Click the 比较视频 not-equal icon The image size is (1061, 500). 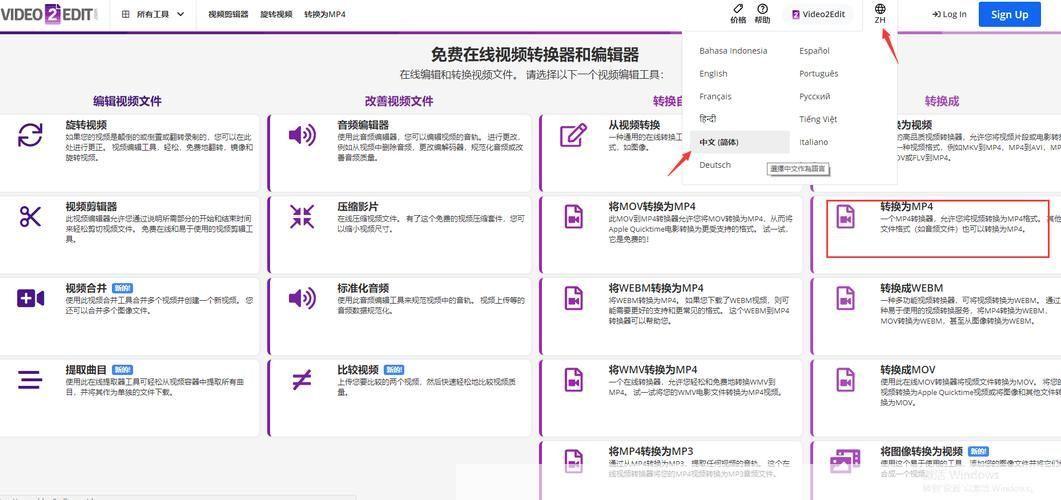(302, 380)
